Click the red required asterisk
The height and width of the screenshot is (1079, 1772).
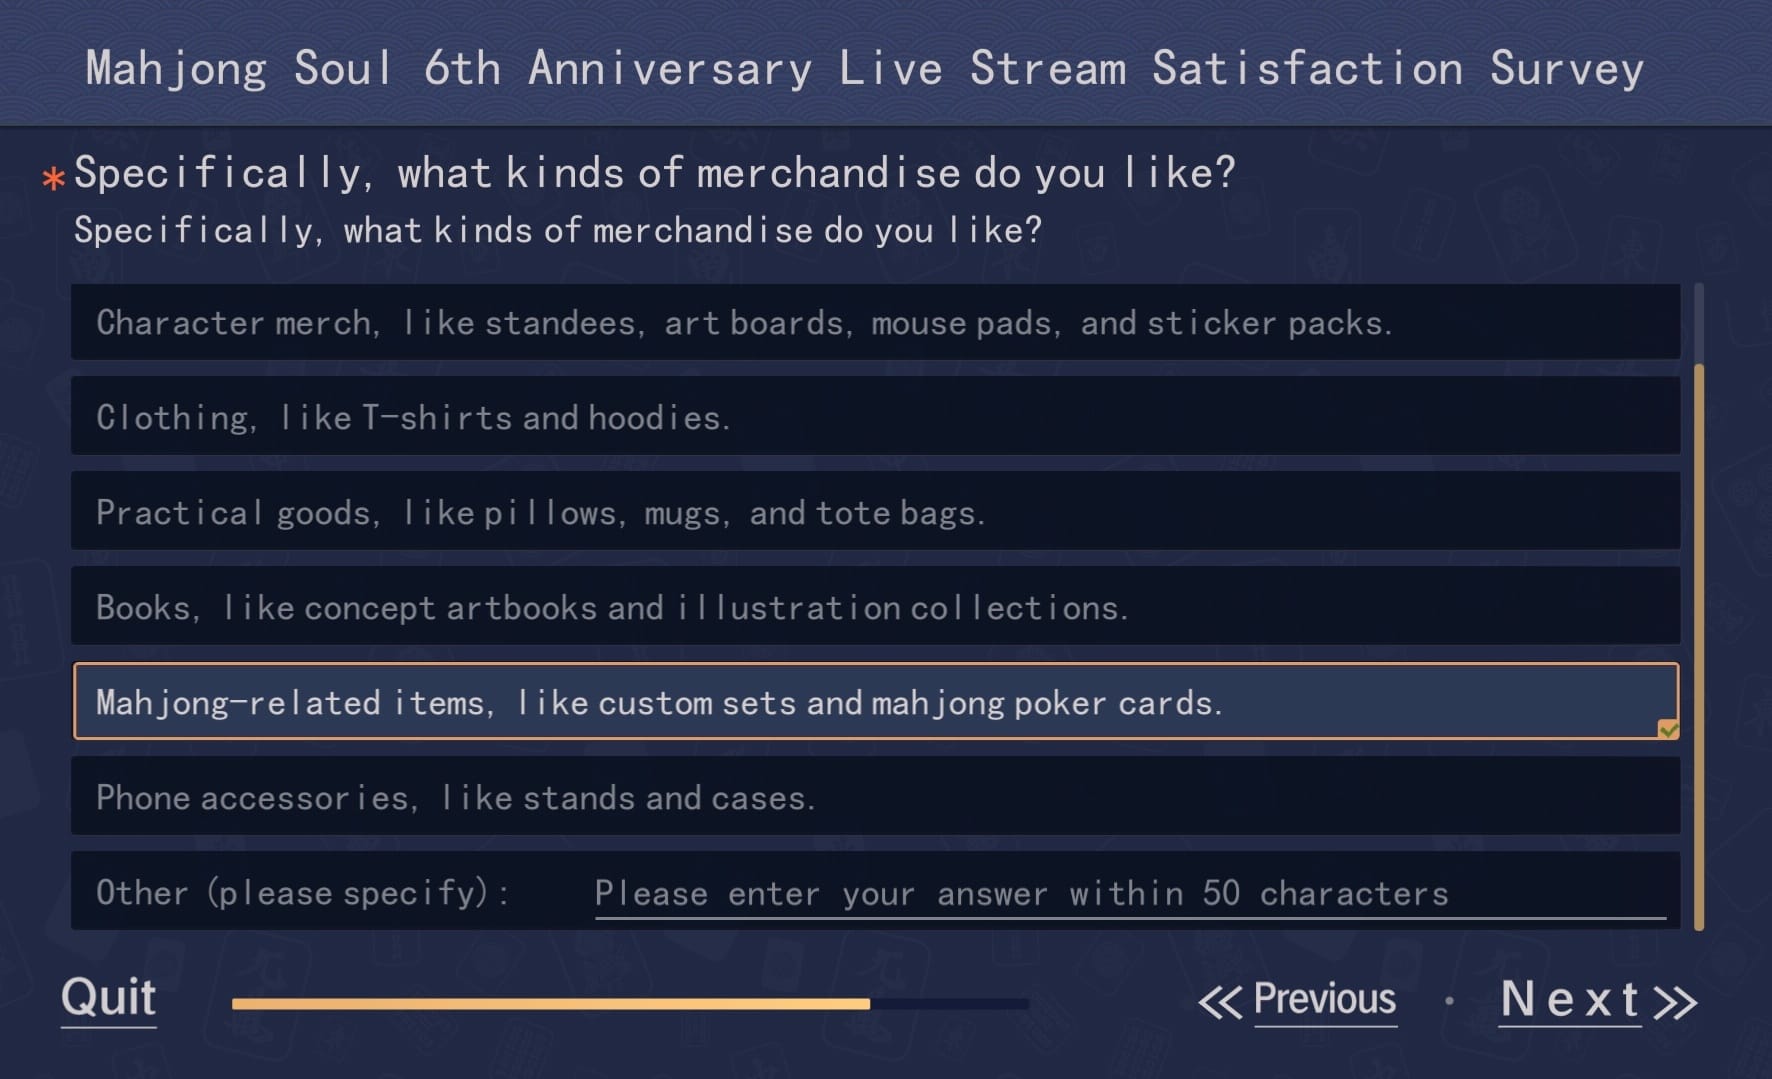[x=53, y=179]
